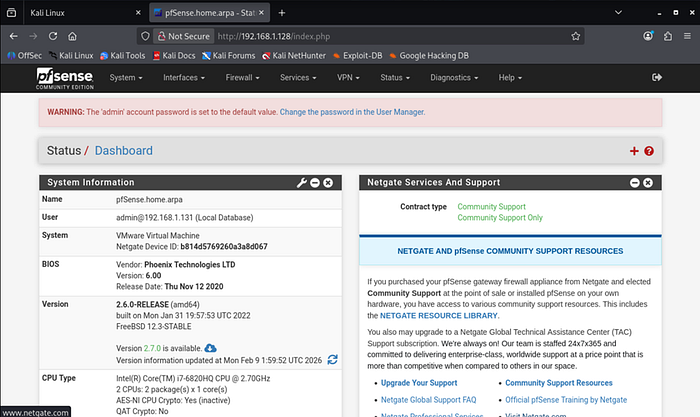The image size is (700, 417).
Task: Reload the pfSense page
Action: pos(53,36)
